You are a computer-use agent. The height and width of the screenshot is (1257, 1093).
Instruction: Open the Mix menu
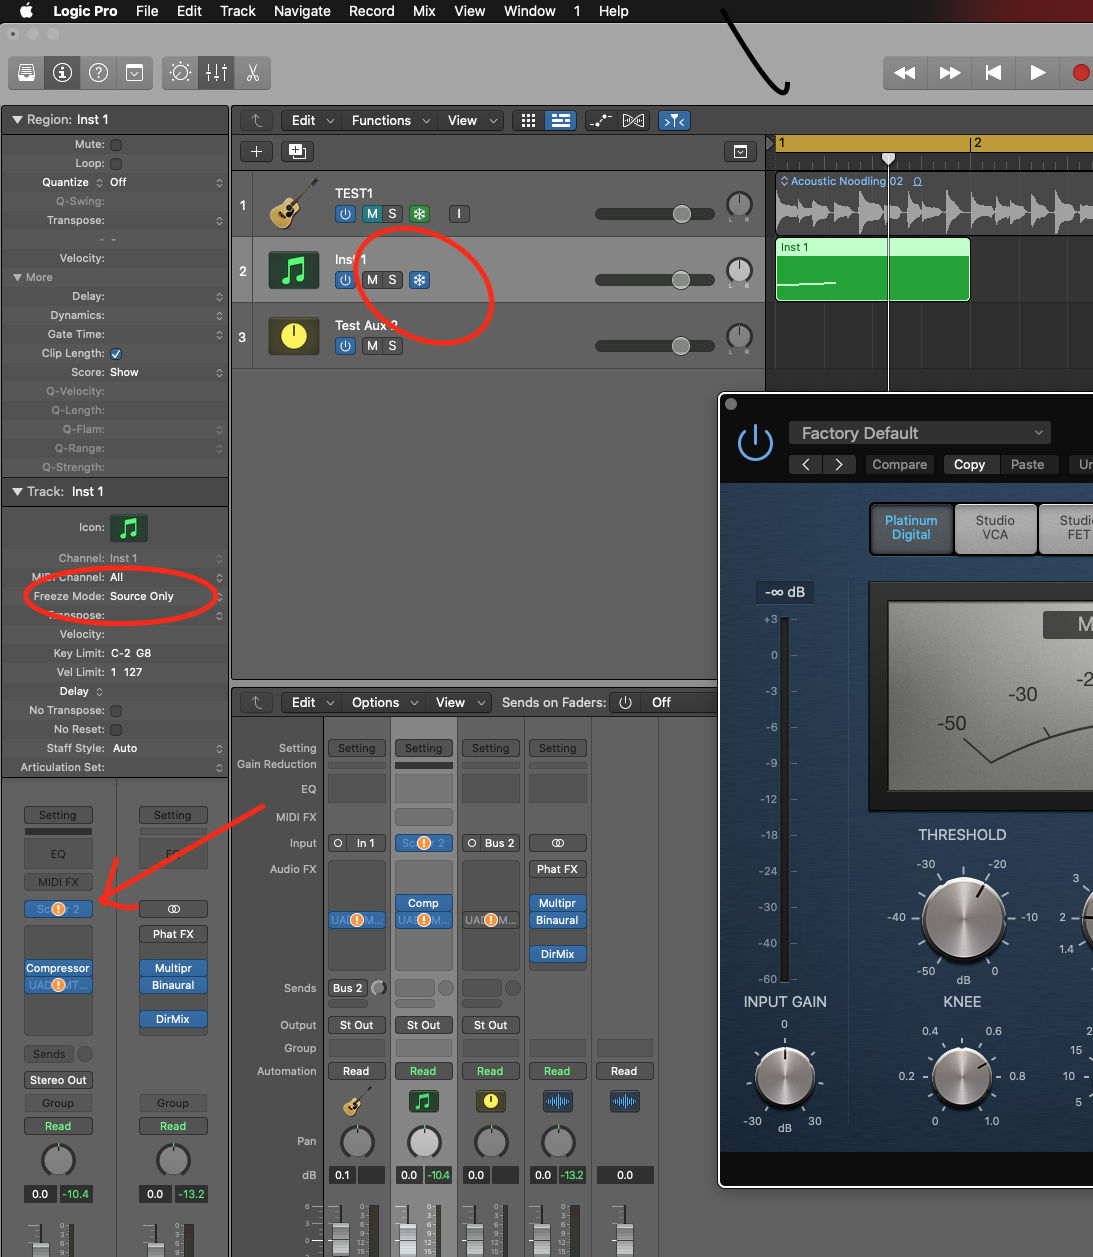424,11
